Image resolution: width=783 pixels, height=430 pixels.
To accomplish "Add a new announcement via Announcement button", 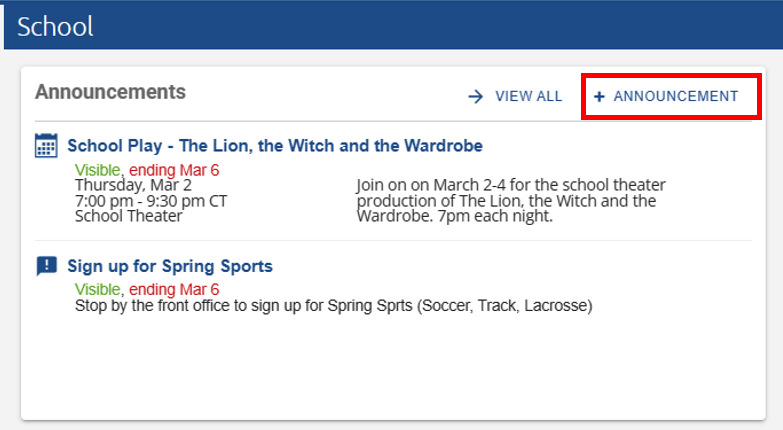I will pyautogui.click(x=675, y=97).
